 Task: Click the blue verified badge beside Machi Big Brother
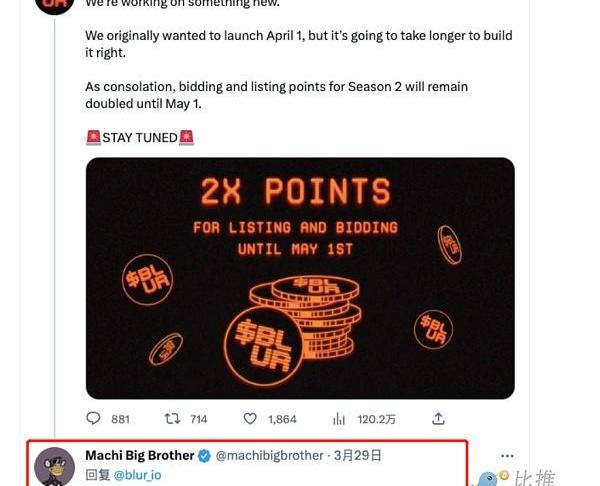click(205, 455)
